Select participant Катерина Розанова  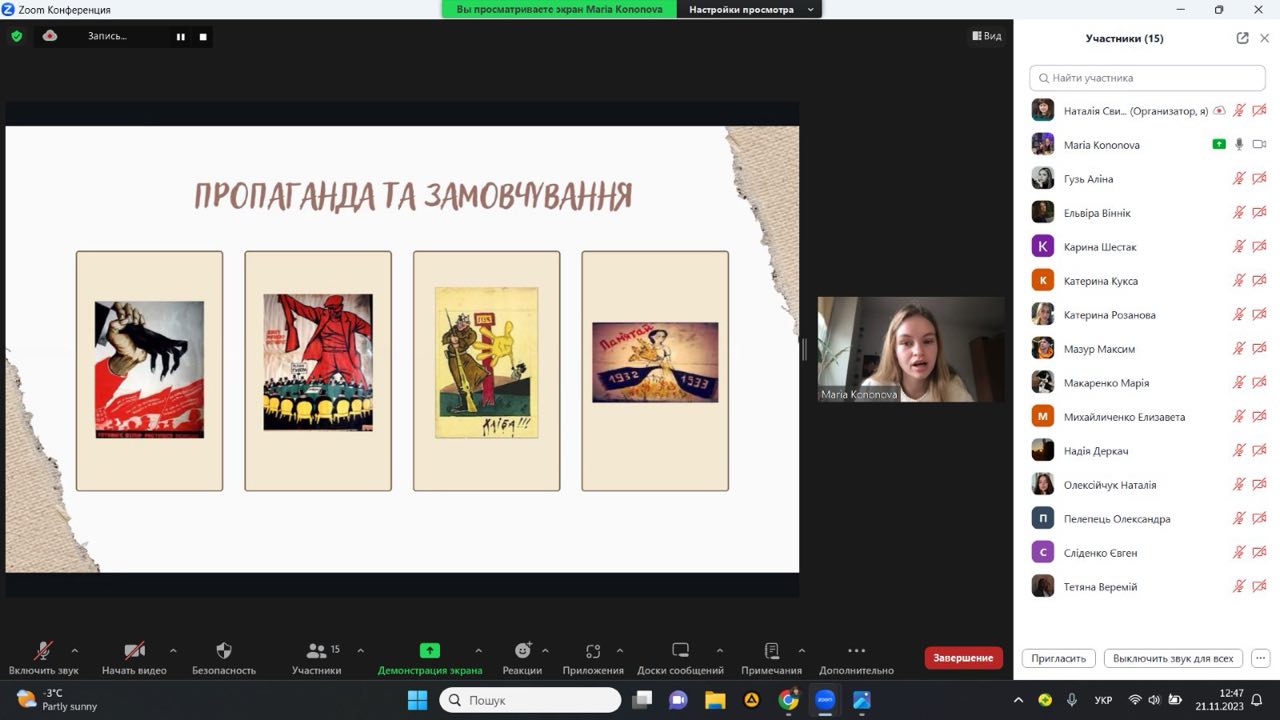1148,315
